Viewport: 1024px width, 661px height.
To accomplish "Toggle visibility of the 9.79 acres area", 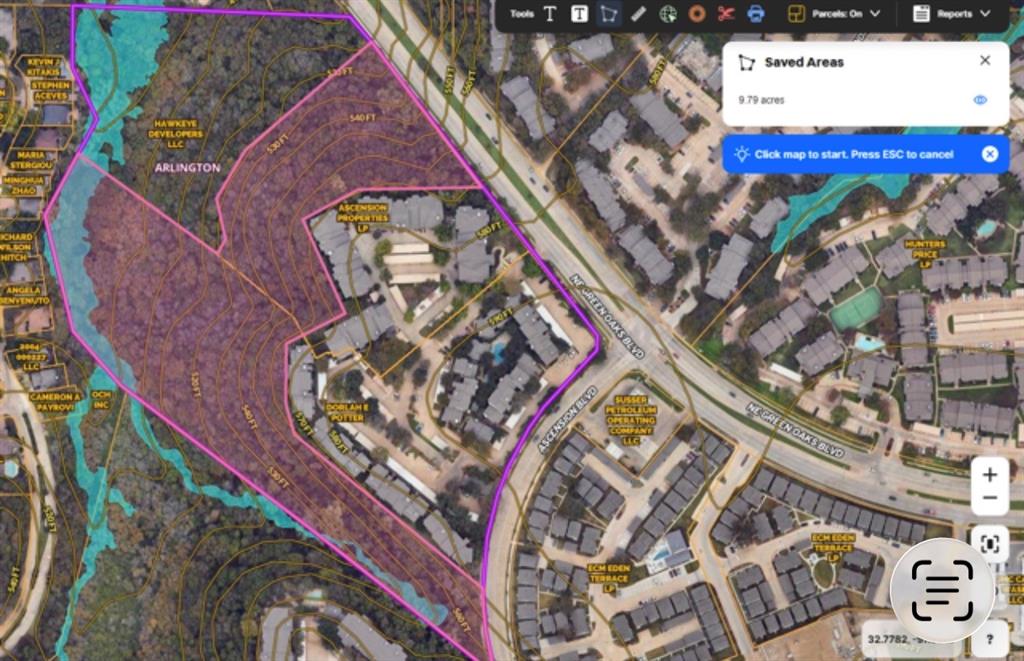I will (x=980, y=100).
